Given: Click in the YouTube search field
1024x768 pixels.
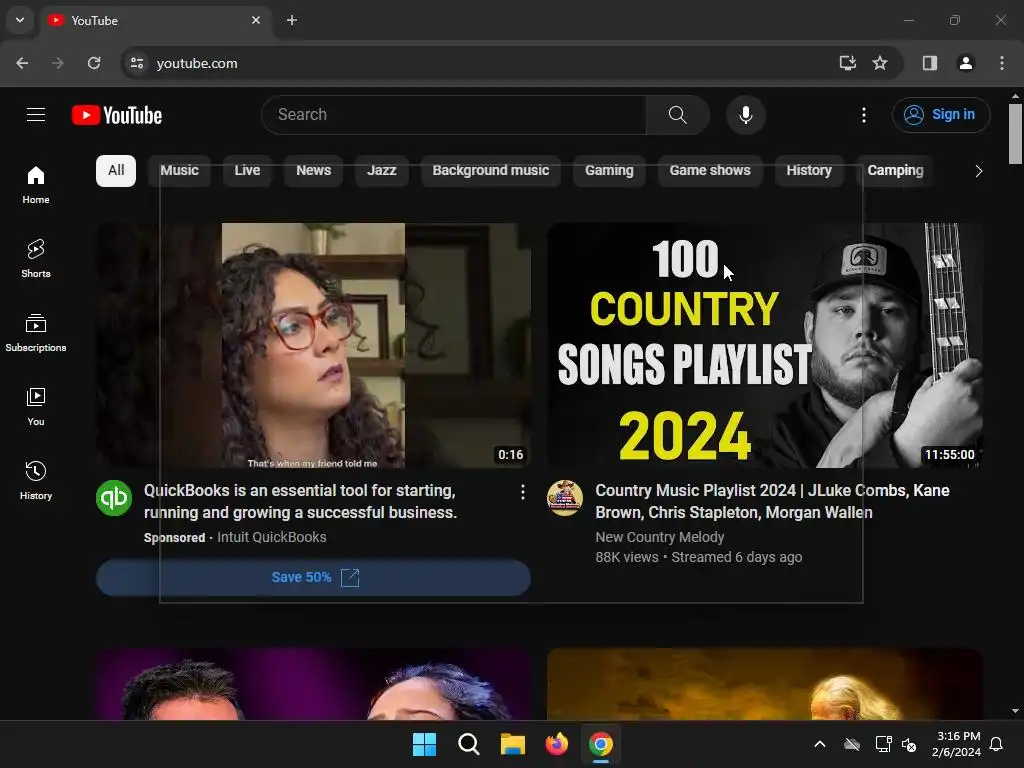Looking at the screenshot, I should point(454,115).
